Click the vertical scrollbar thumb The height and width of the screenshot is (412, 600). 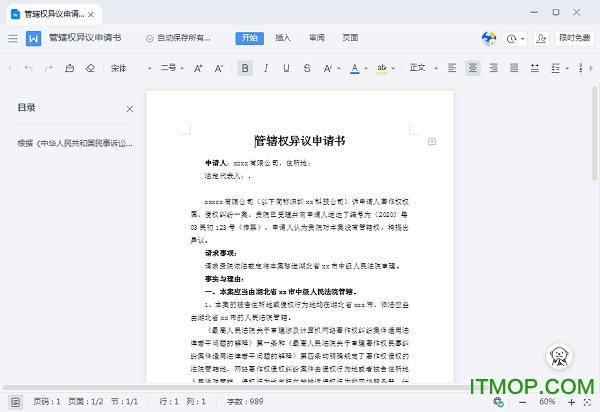point(595,133)
